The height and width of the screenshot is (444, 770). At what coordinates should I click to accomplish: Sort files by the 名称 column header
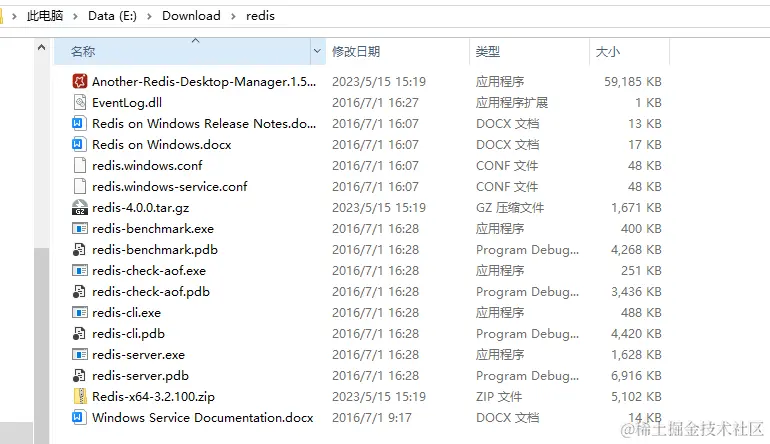[x=182, y=51]
